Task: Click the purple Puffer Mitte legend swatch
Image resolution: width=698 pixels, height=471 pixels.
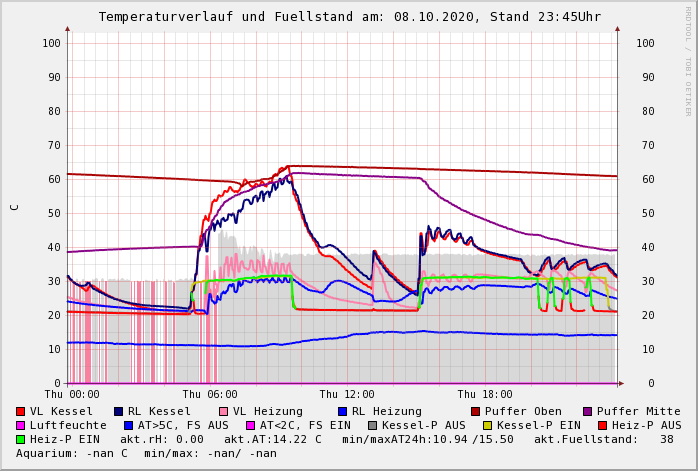Action: (588, 411)
